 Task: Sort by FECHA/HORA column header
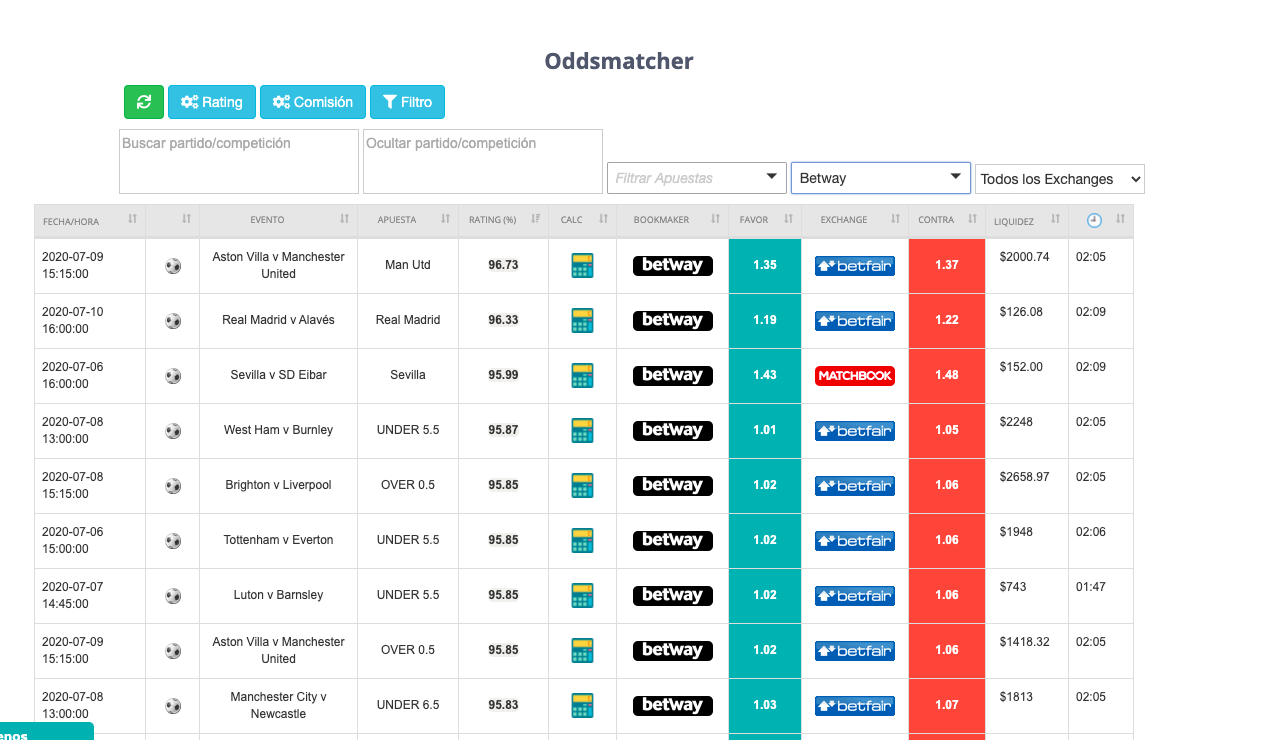(90, 220)
